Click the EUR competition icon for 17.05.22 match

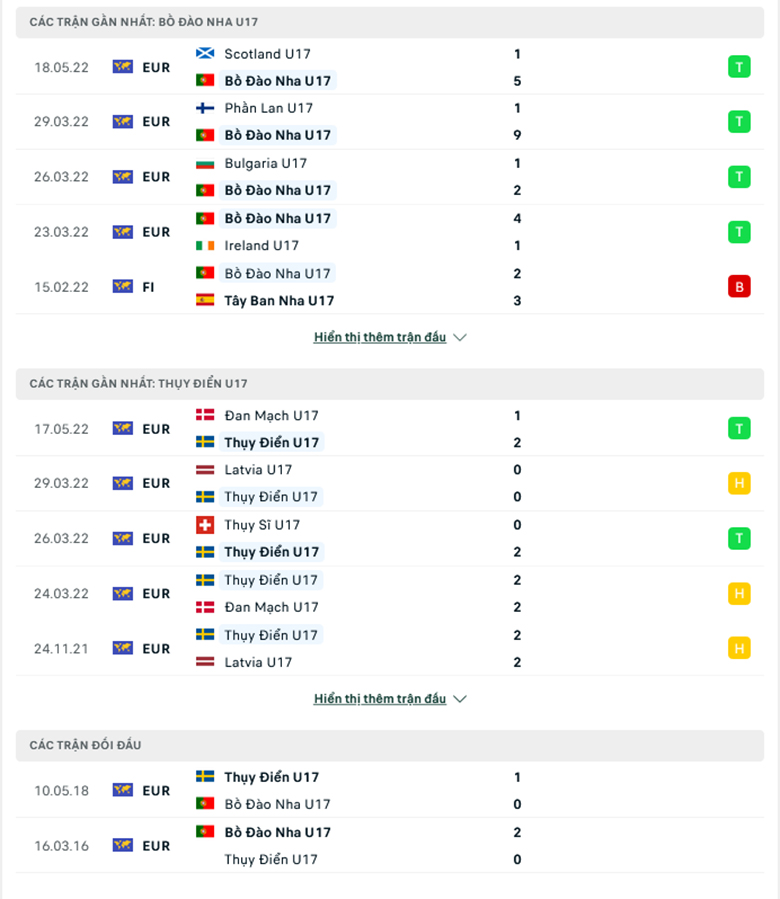coord(123,429)
